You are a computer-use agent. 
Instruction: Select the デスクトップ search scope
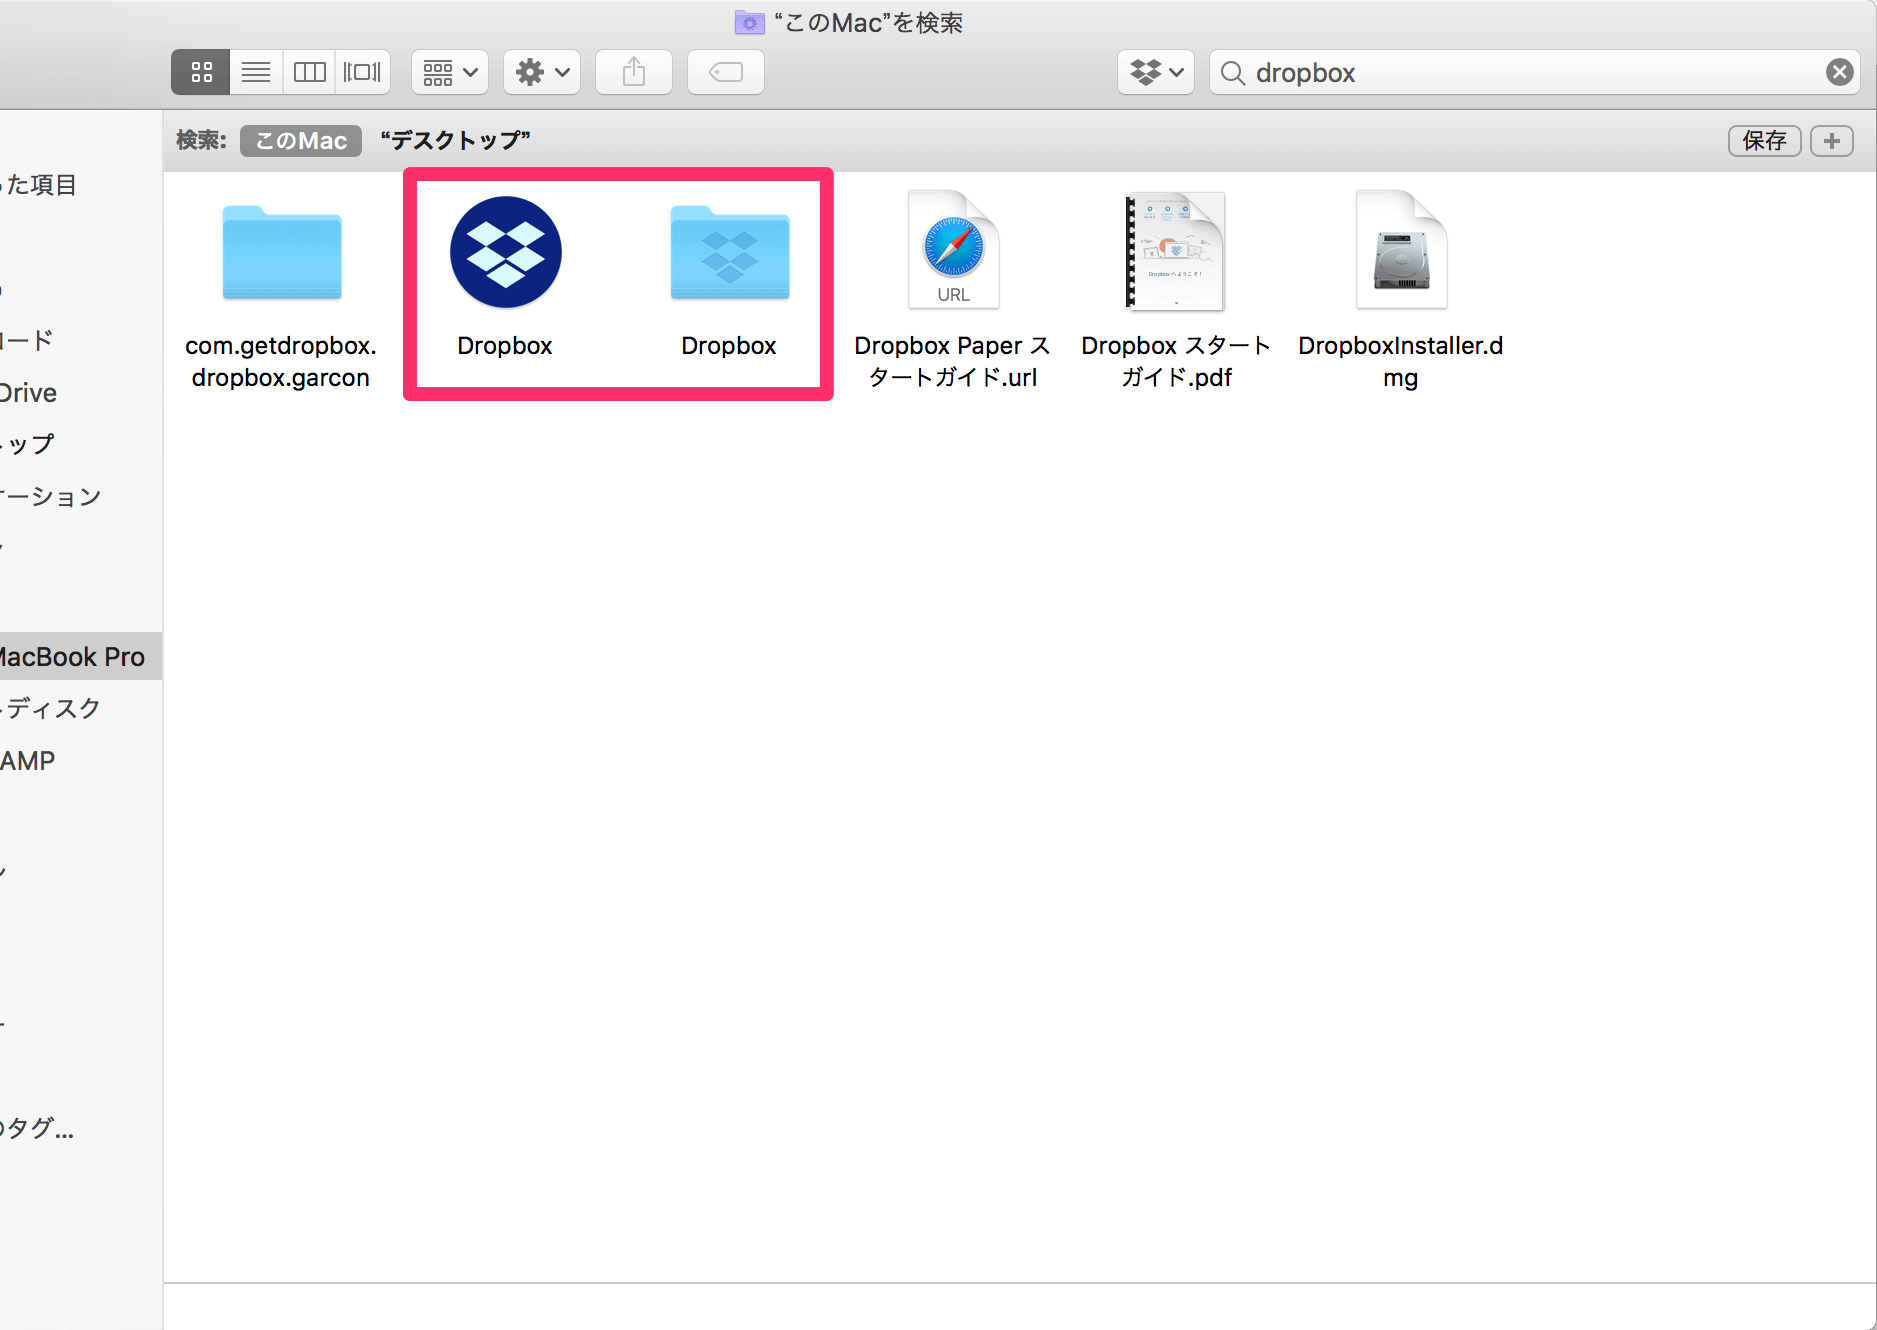455,141
